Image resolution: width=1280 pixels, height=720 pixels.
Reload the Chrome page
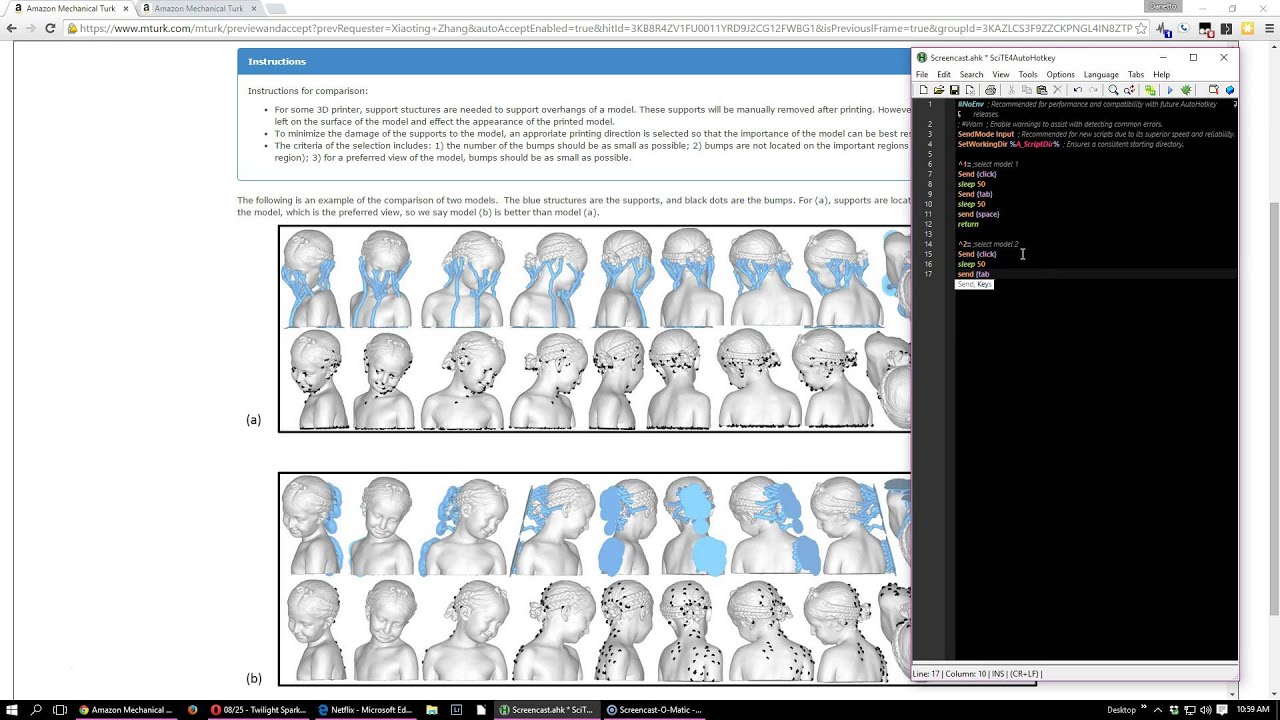coord(50,29)
